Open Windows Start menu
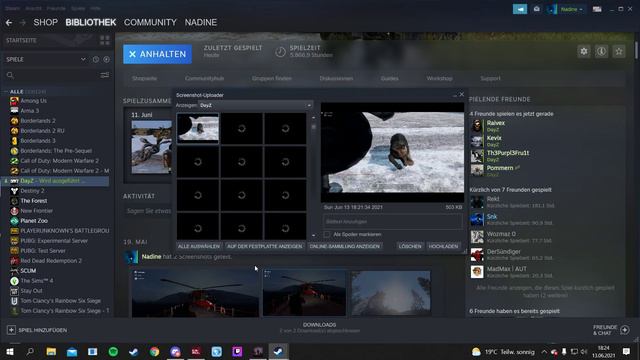 tap(9, 351)
